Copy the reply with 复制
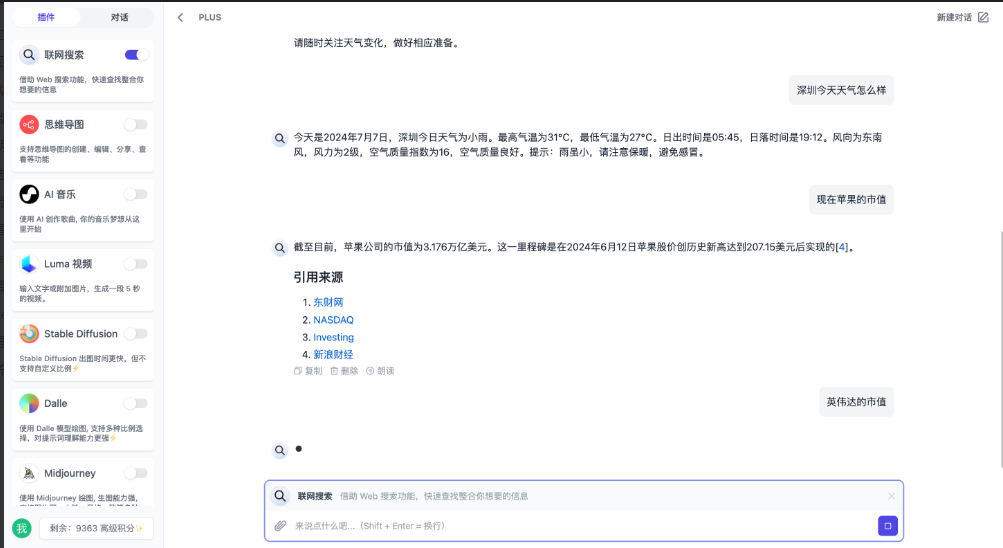The width and height of the screenshot is (1003, 548). pyautogui.click(x=308, y=371)
